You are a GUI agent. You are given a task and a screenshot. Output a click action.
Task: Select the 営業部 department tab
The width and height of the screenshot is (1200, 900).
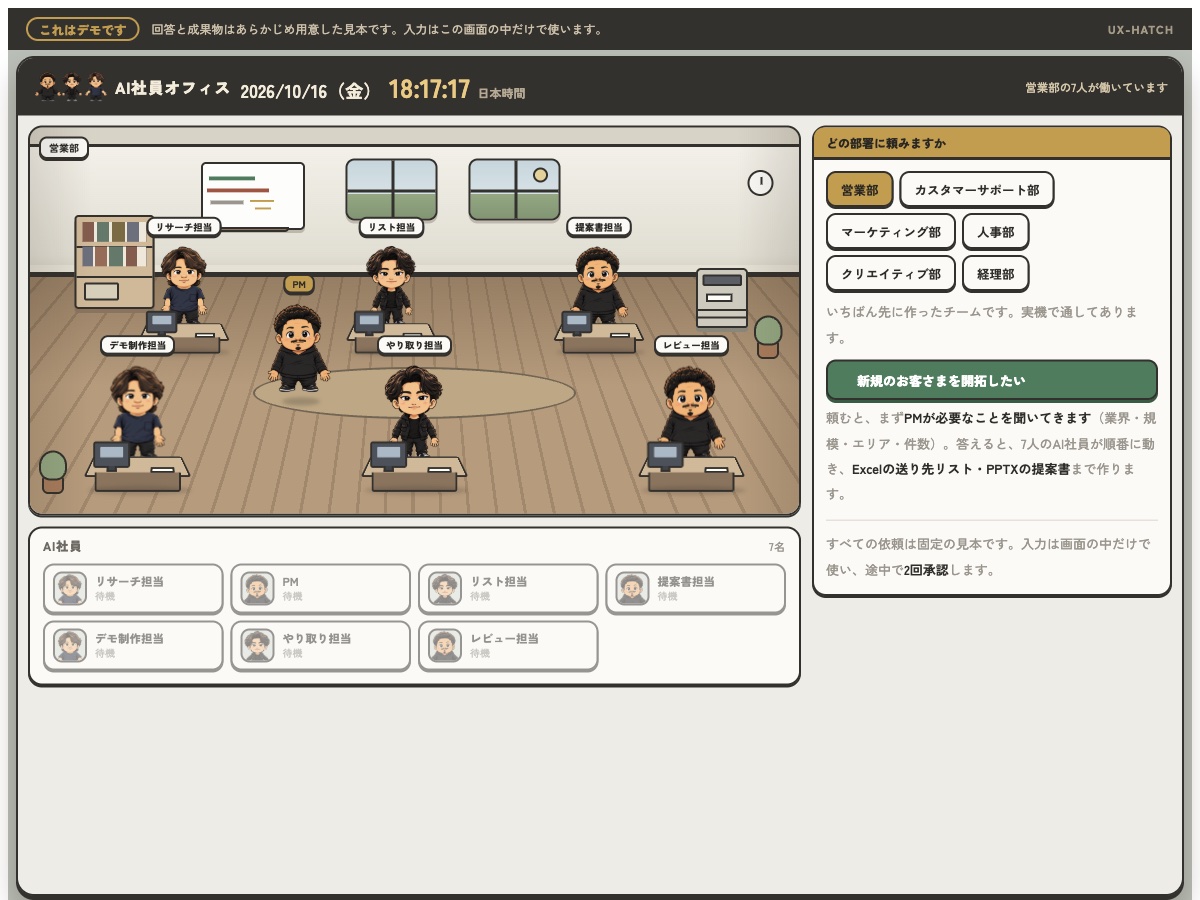(859, 190)
